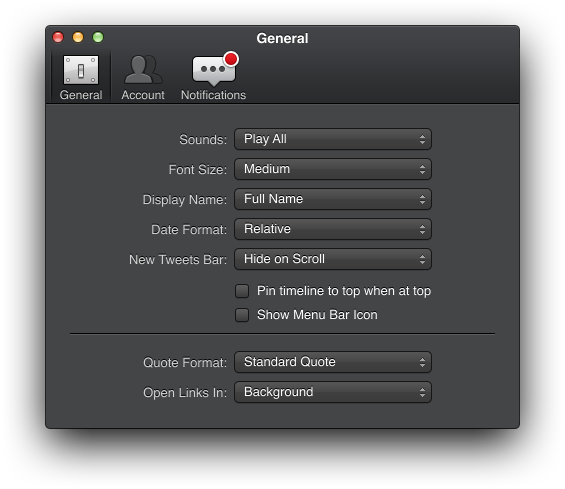Click the yellow minimize window button
This screenshot has height=489, width=565.
pyautogui.click(x=78, y=37)
